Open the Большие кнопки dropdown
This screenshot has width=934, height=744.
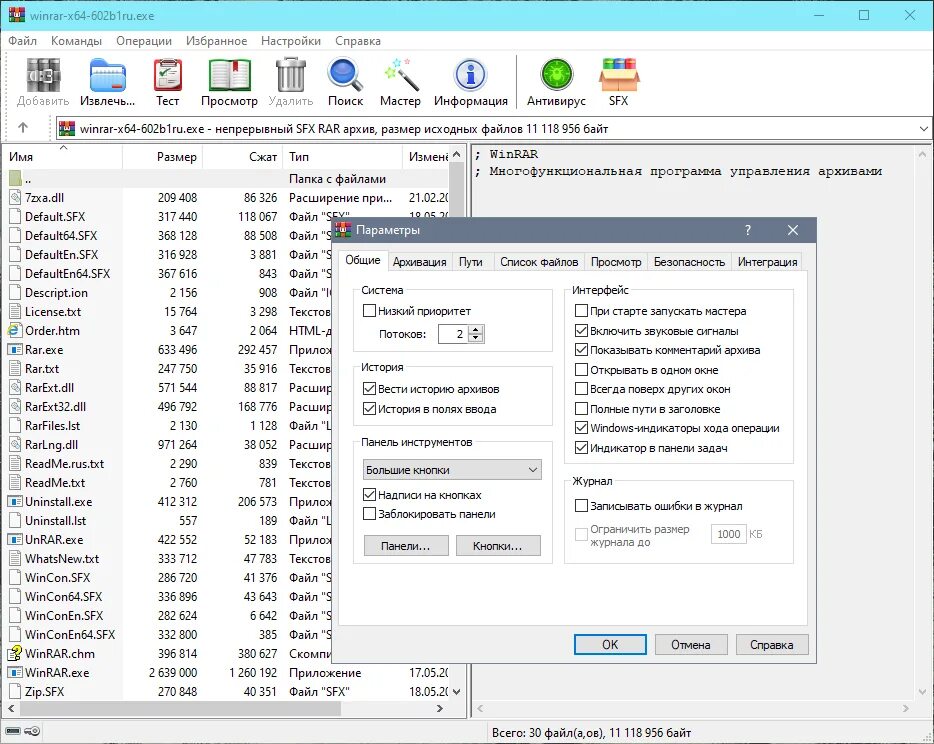click(452, 470)
